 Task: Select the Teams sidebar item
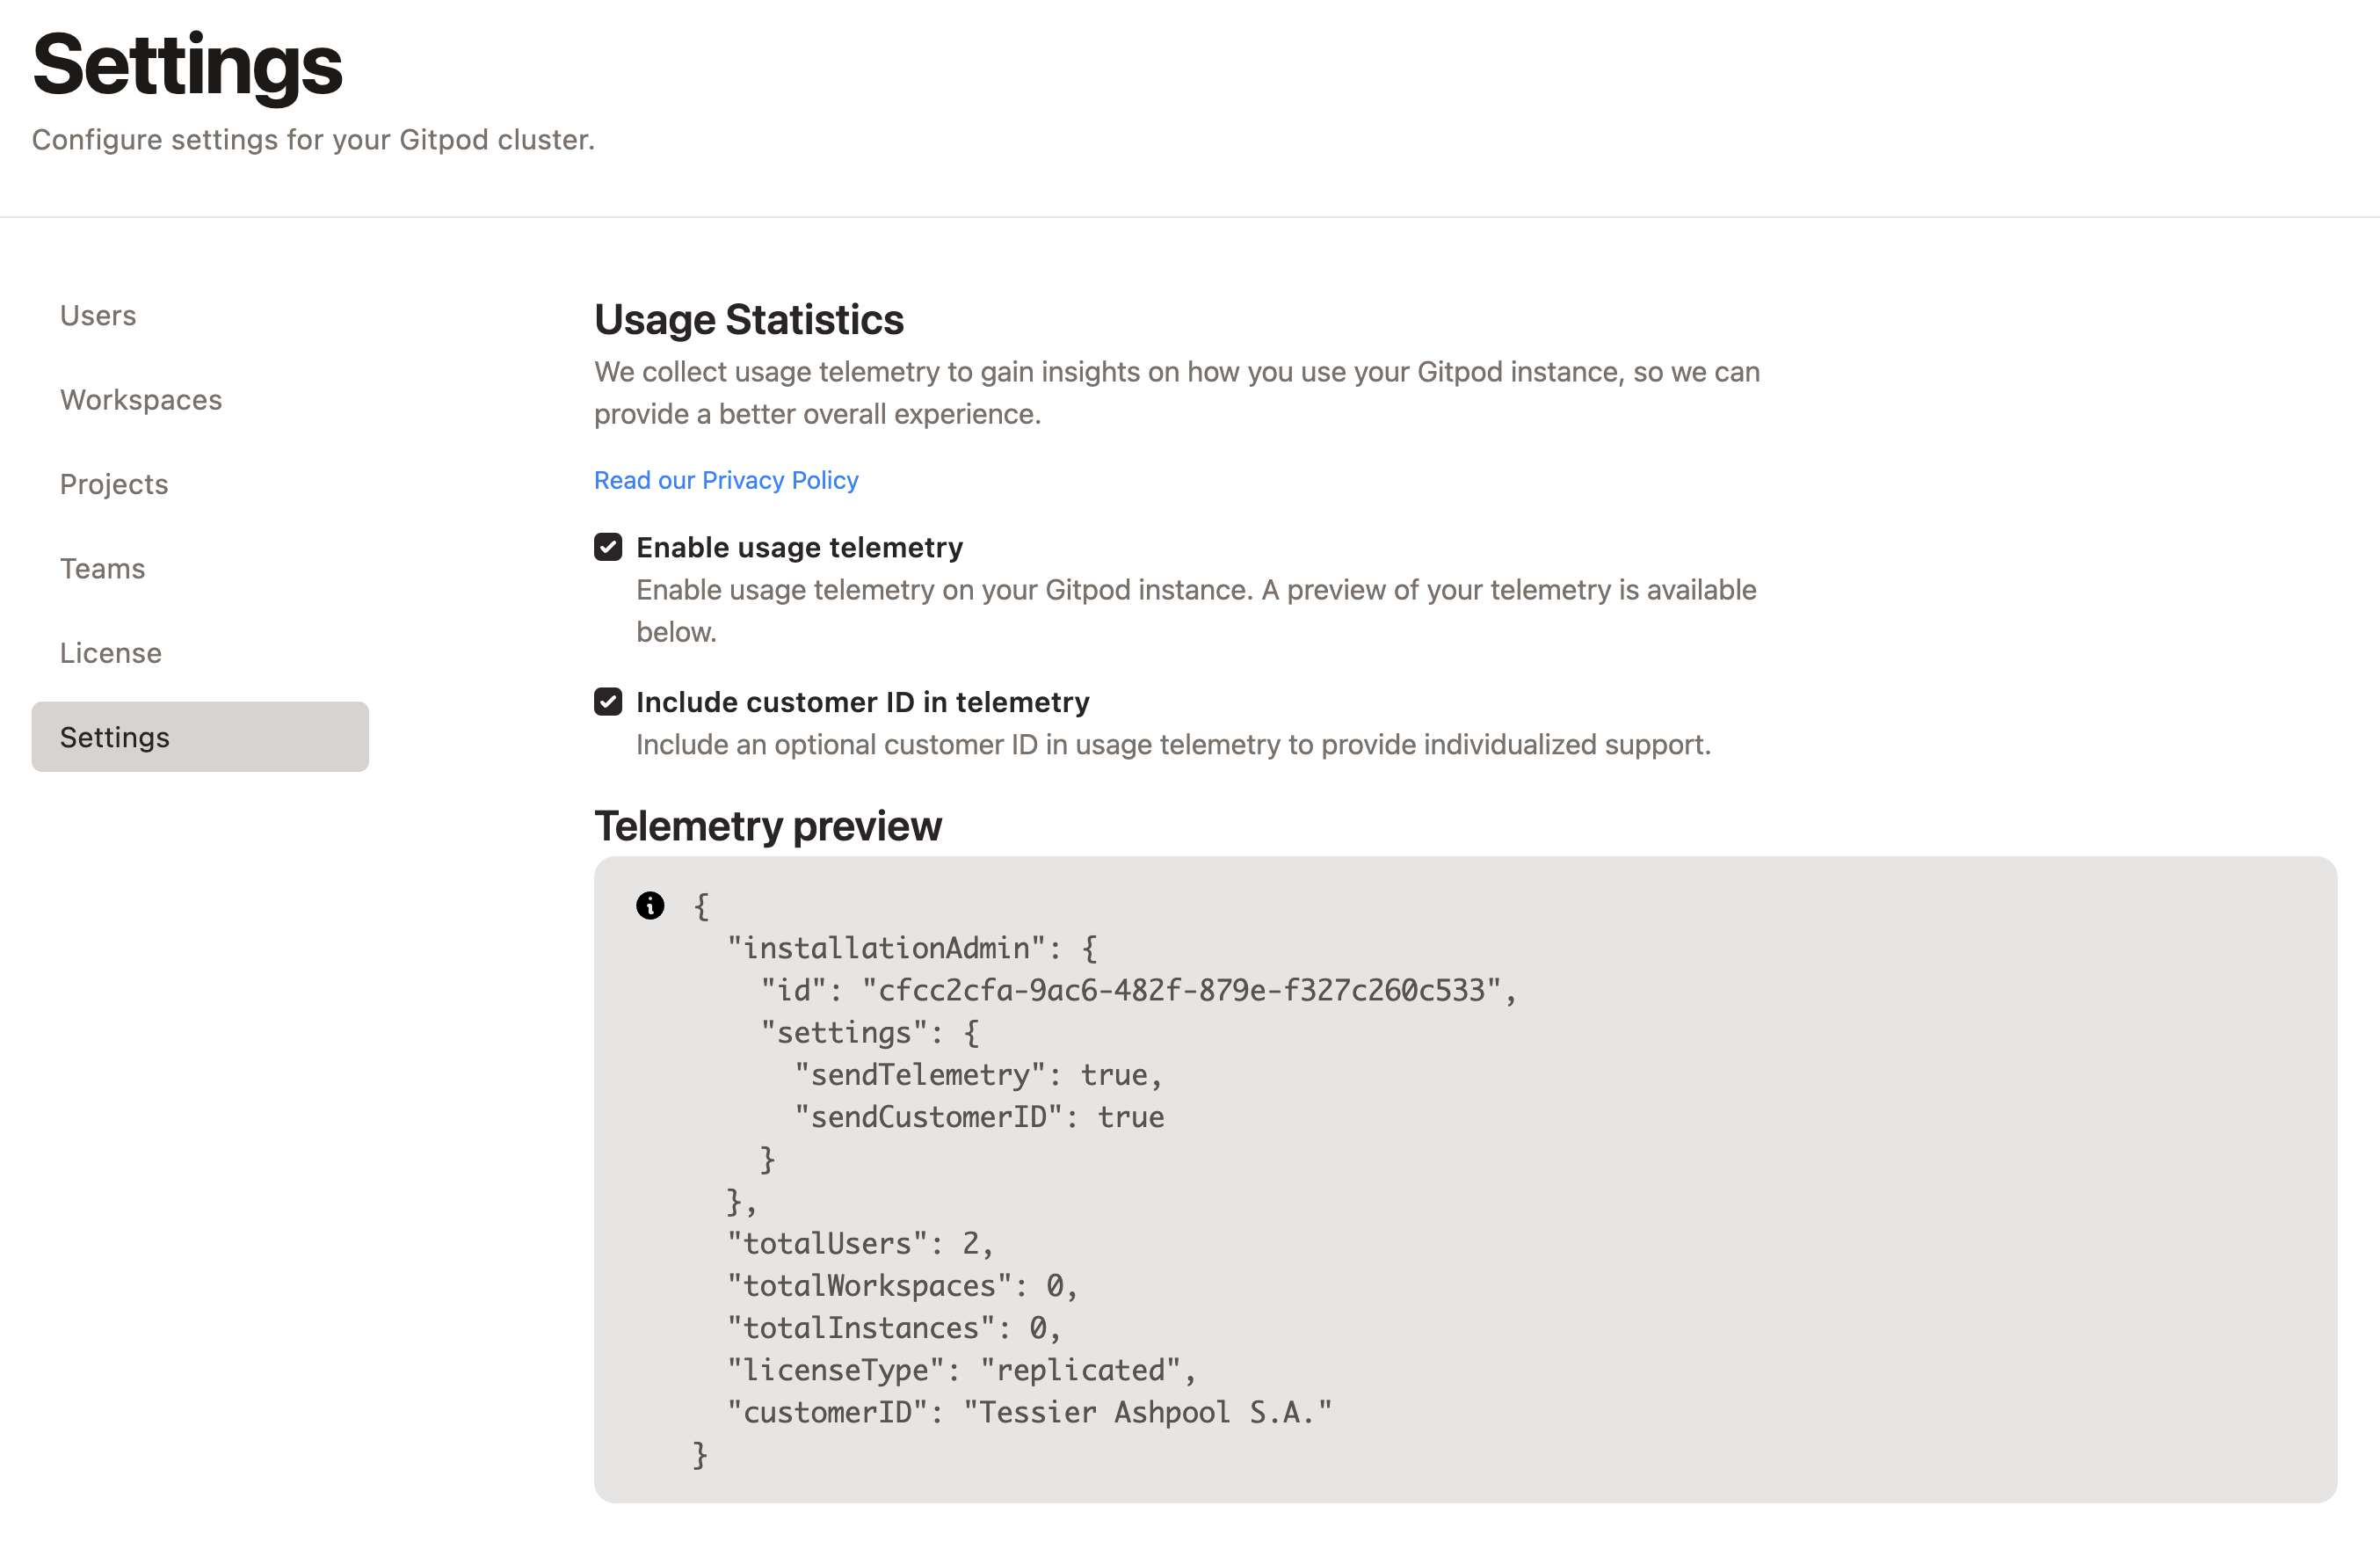point(102,568)
